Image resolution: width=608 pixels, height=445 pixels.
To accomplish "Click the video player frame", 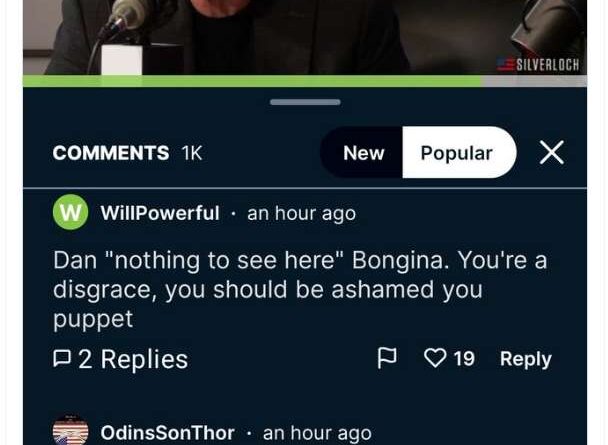I will [x=305, y=38].
